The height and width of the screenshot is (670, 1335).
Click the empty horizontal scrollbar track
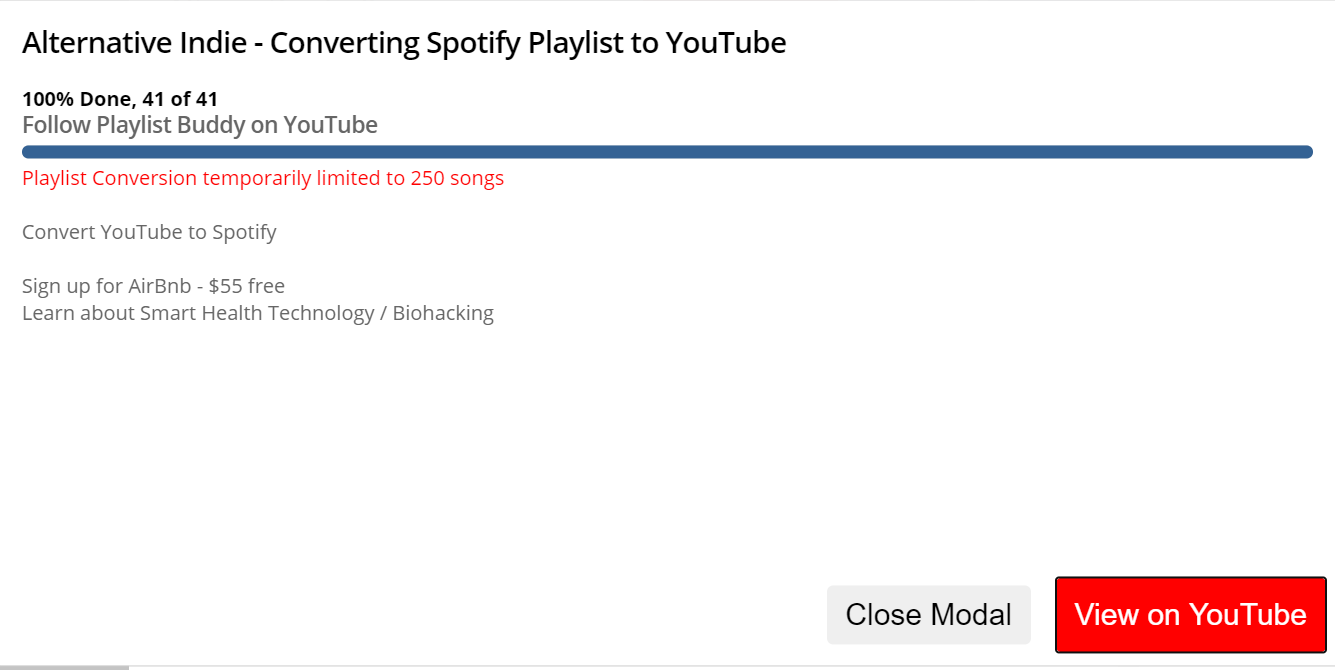pyautogui.click(x=731, y=667)
